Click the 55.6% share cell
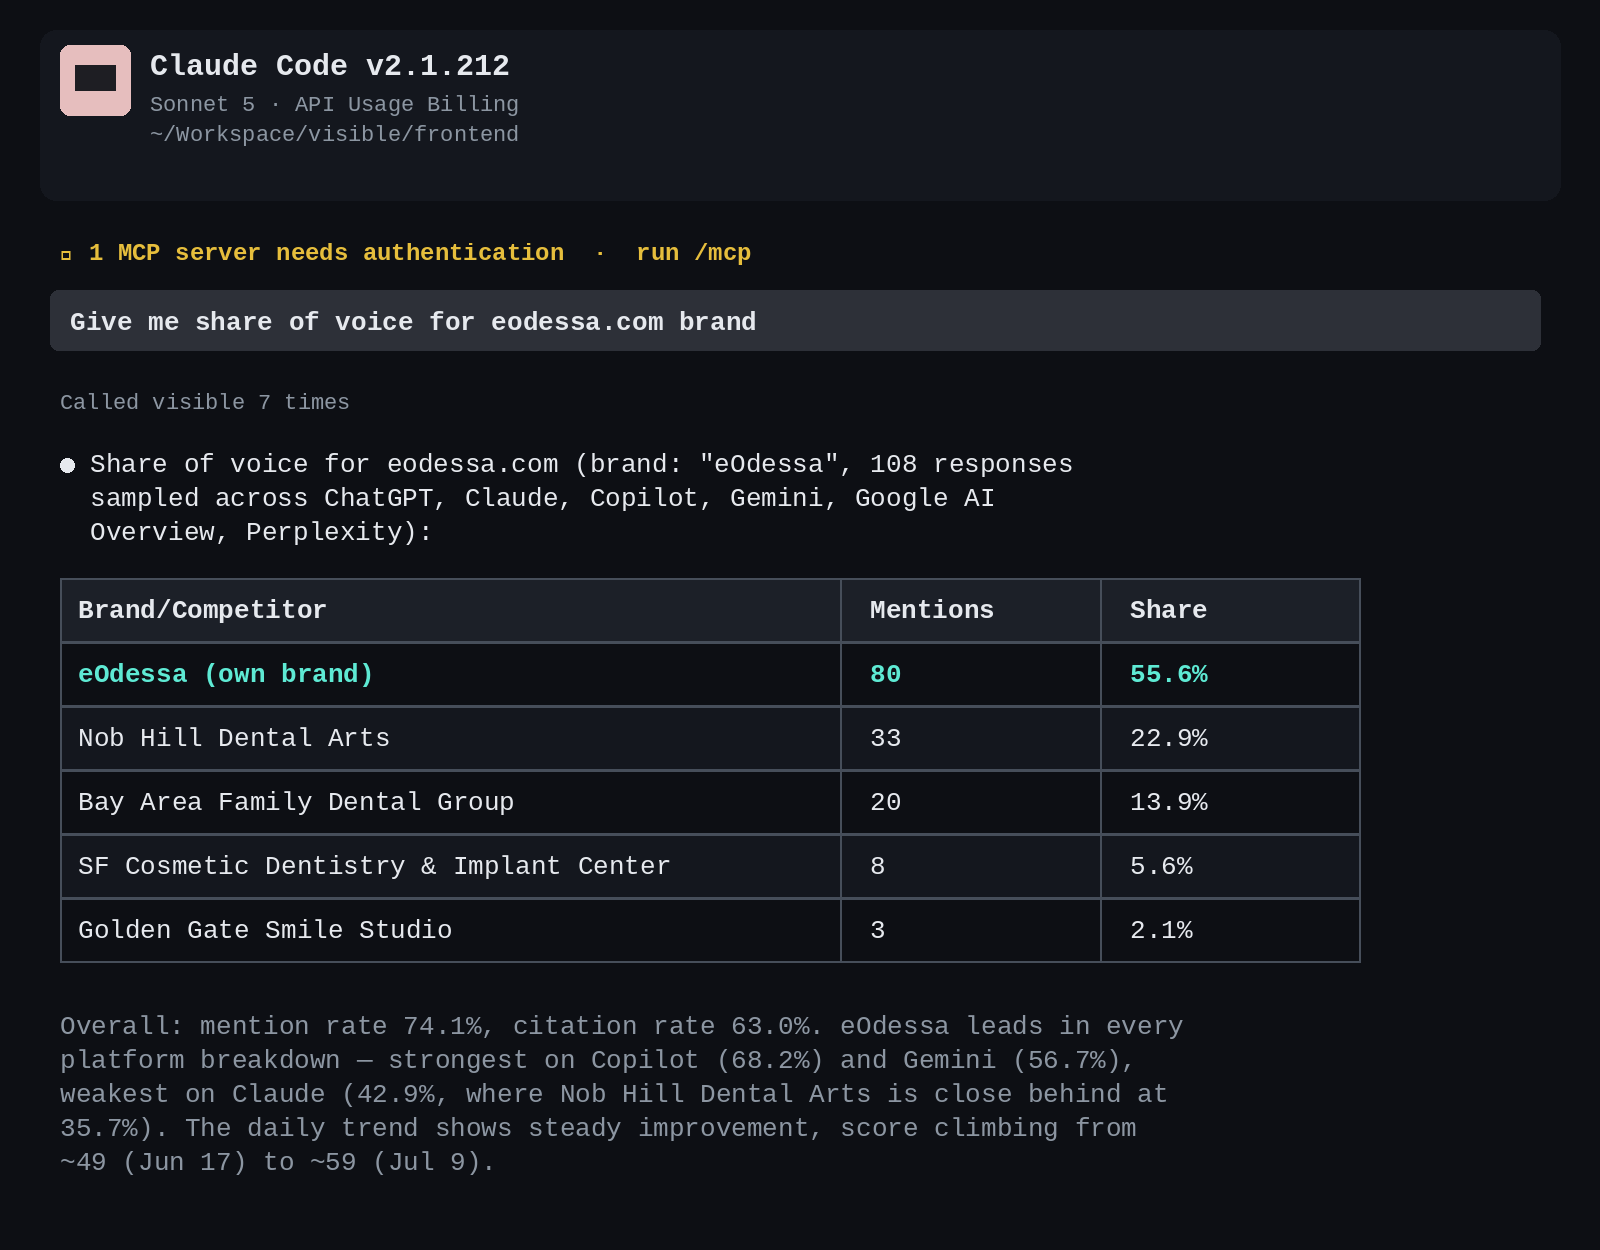This screenshot has height=1250, width=1600. pos(1230,674)
